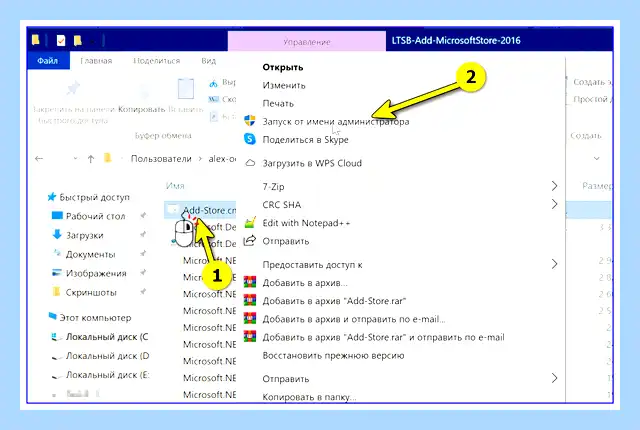
Task: Choose Изменить in the context menu
Action: (x=284, y=85)
